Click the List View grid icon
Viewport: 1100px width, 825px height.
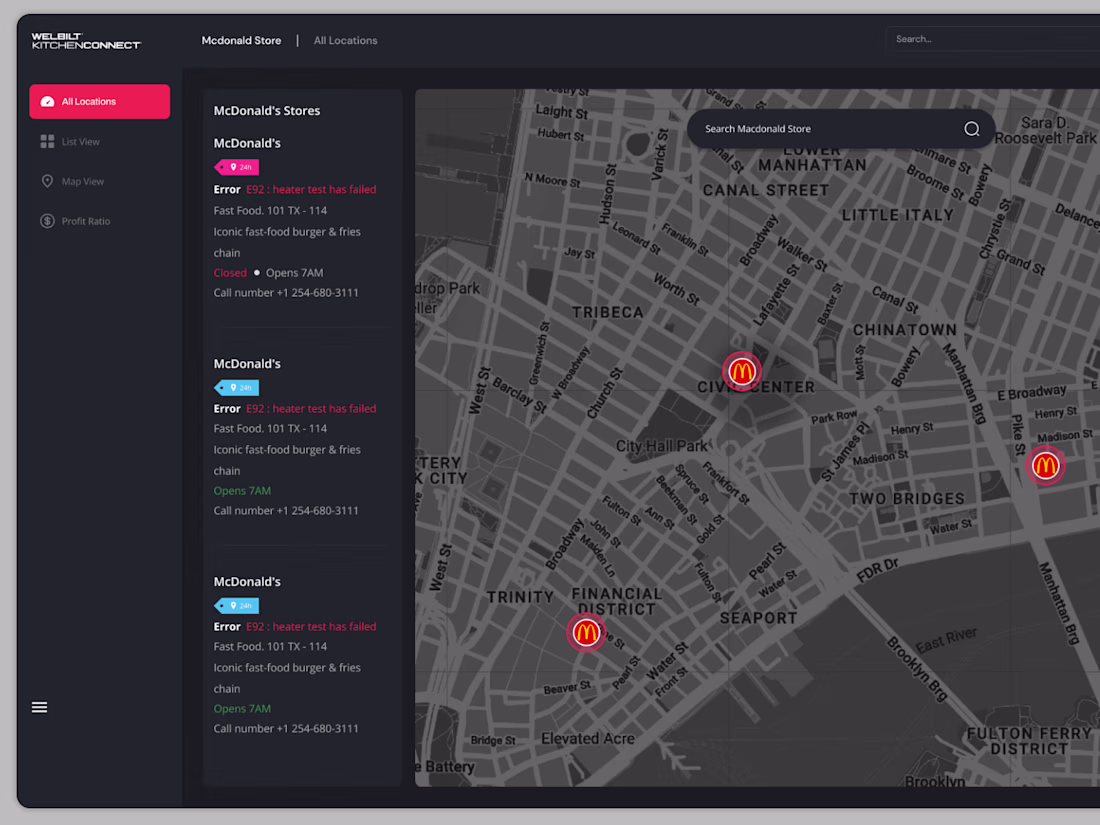tap(47, 142)
